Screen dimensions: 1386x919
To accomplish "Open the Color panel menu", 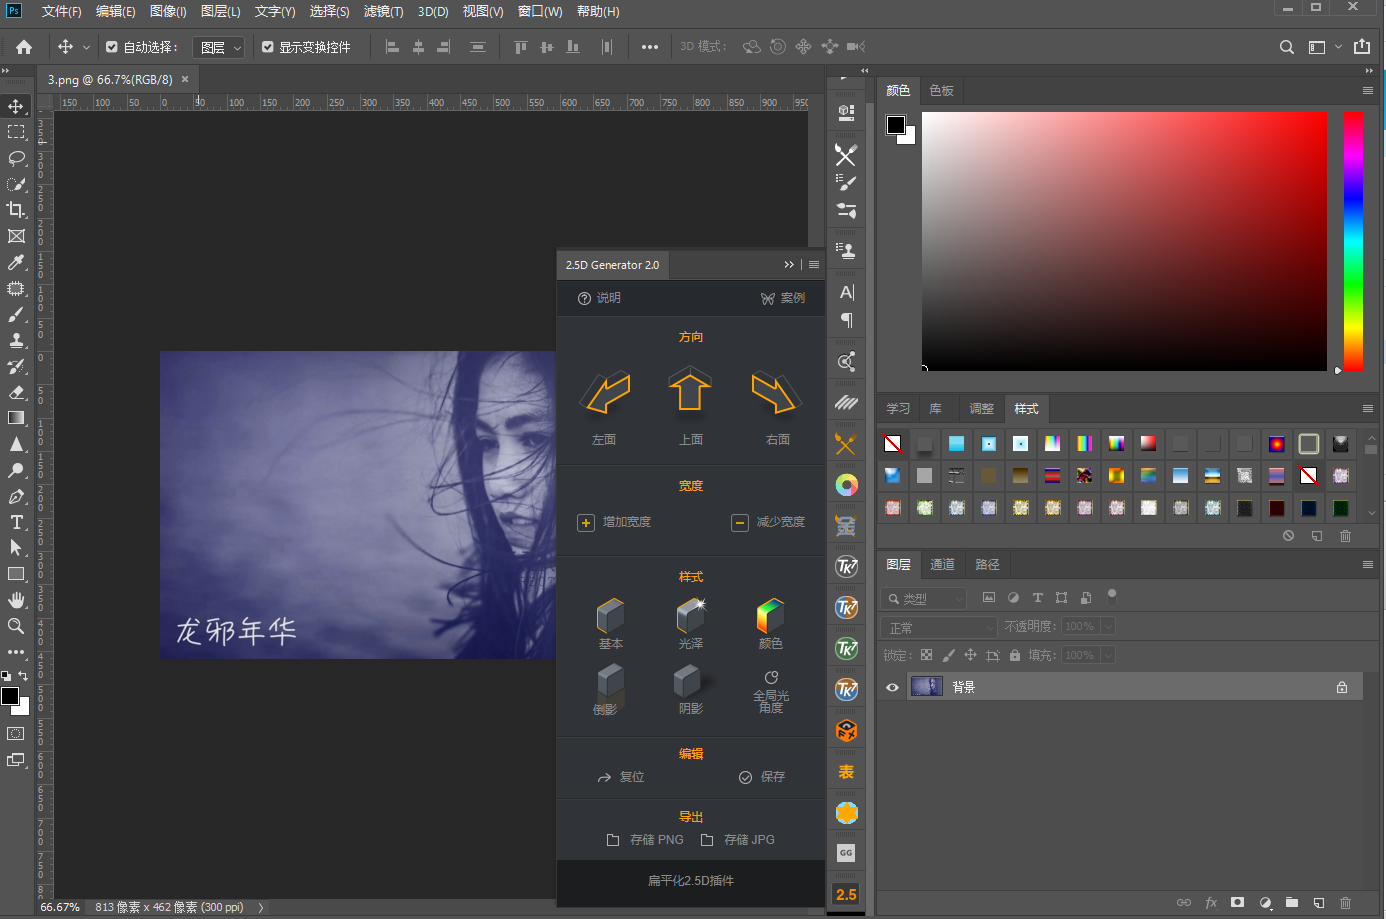I will pyautogui.click(x=1367, y=90).
